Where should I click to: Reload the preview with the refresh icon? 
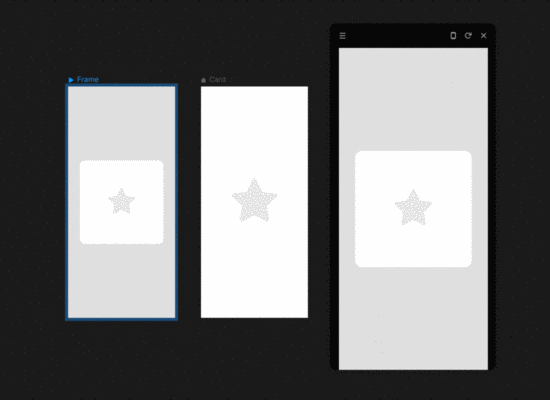[x=468, y=35]
